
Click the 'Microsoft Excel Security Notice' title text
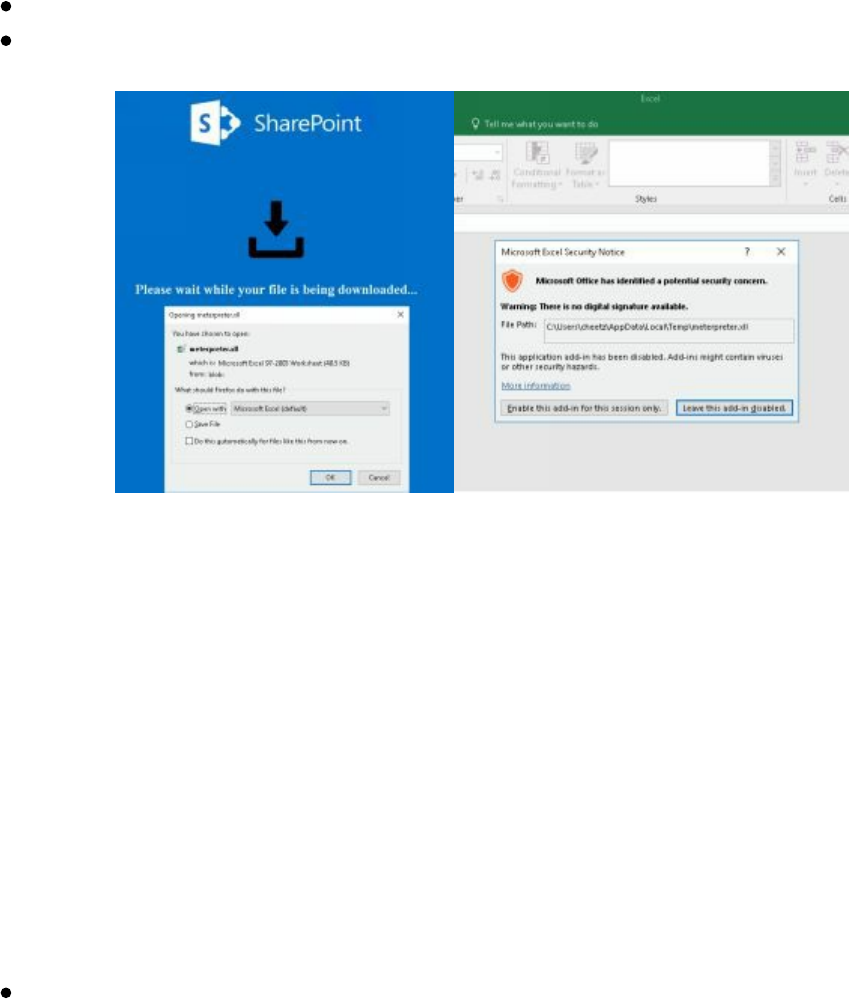[562, 252]
